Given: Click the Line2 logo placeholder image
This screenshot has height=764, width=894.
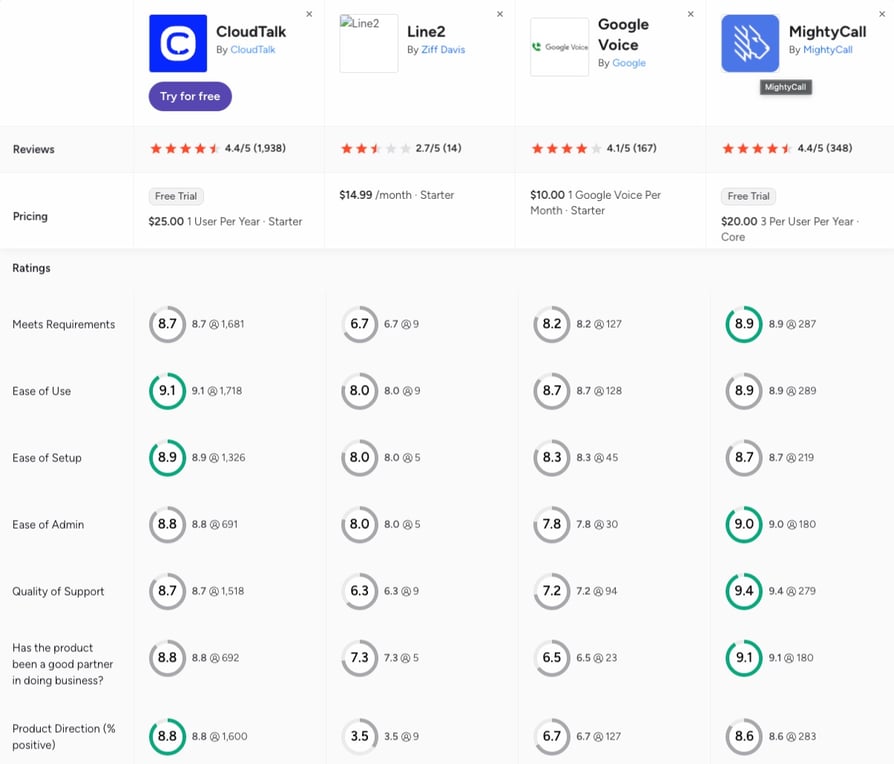Looking at the screenshot, I should pyautogui.click(x=369, y=43).
